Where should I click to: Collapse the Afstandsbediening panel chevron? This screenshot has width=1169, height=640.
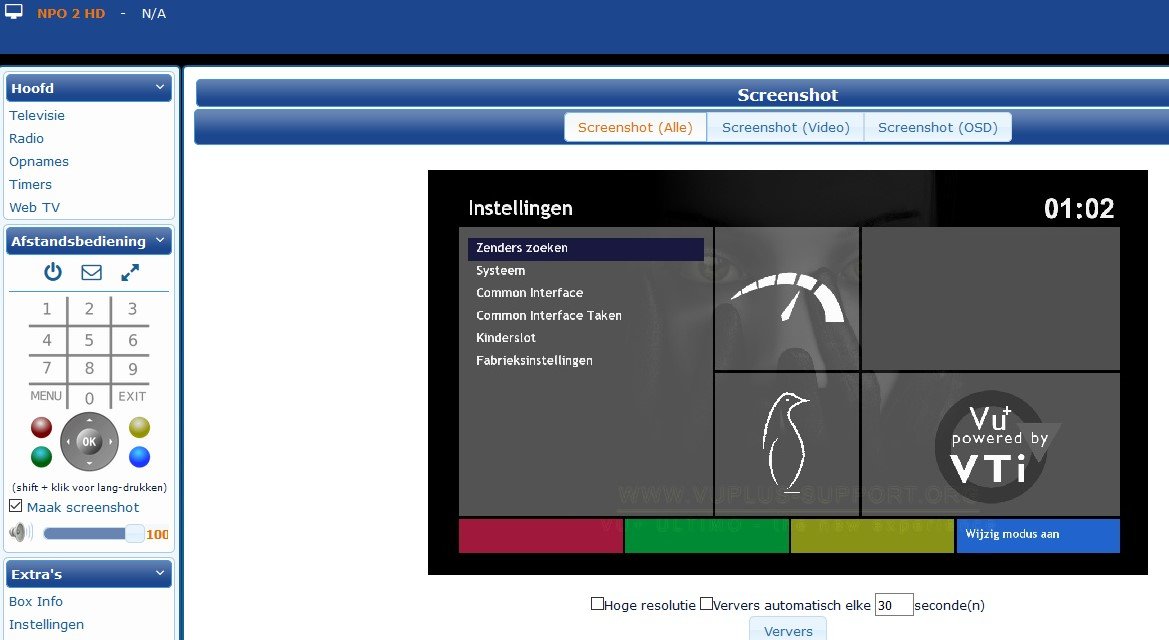[160, 240]
